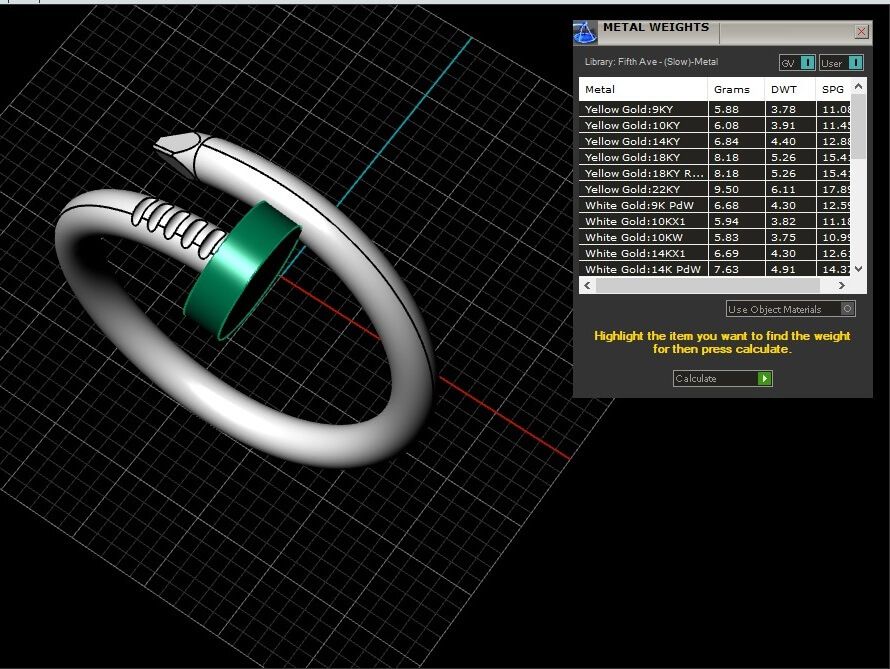This screenshot has height=669, width=890.
Task: Sort by the Metal column header
Action: coord(643,90)
